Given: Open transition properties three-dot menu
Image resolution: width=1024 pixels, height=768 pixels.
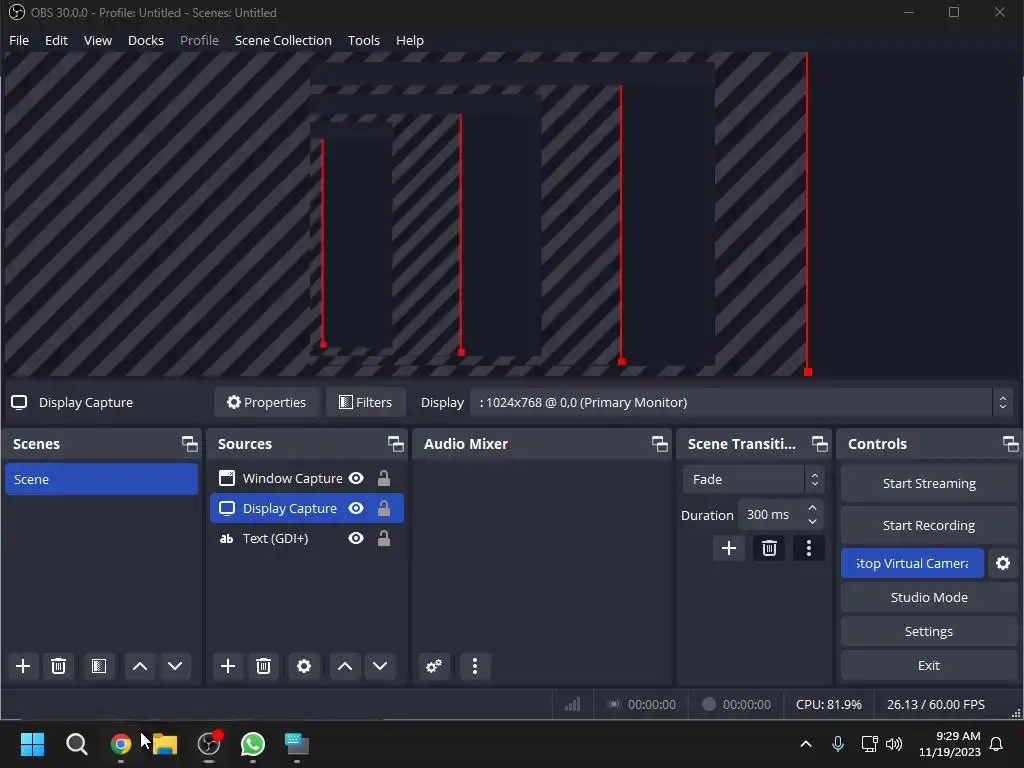Looking at the screenshot, I should coord(808,548).
